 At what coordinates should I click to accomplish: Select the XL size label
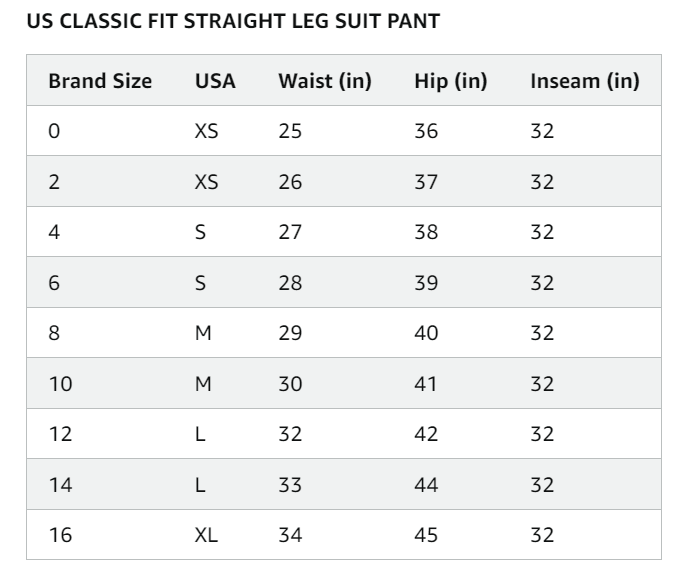pyautogui.click(x=205, y=535)
